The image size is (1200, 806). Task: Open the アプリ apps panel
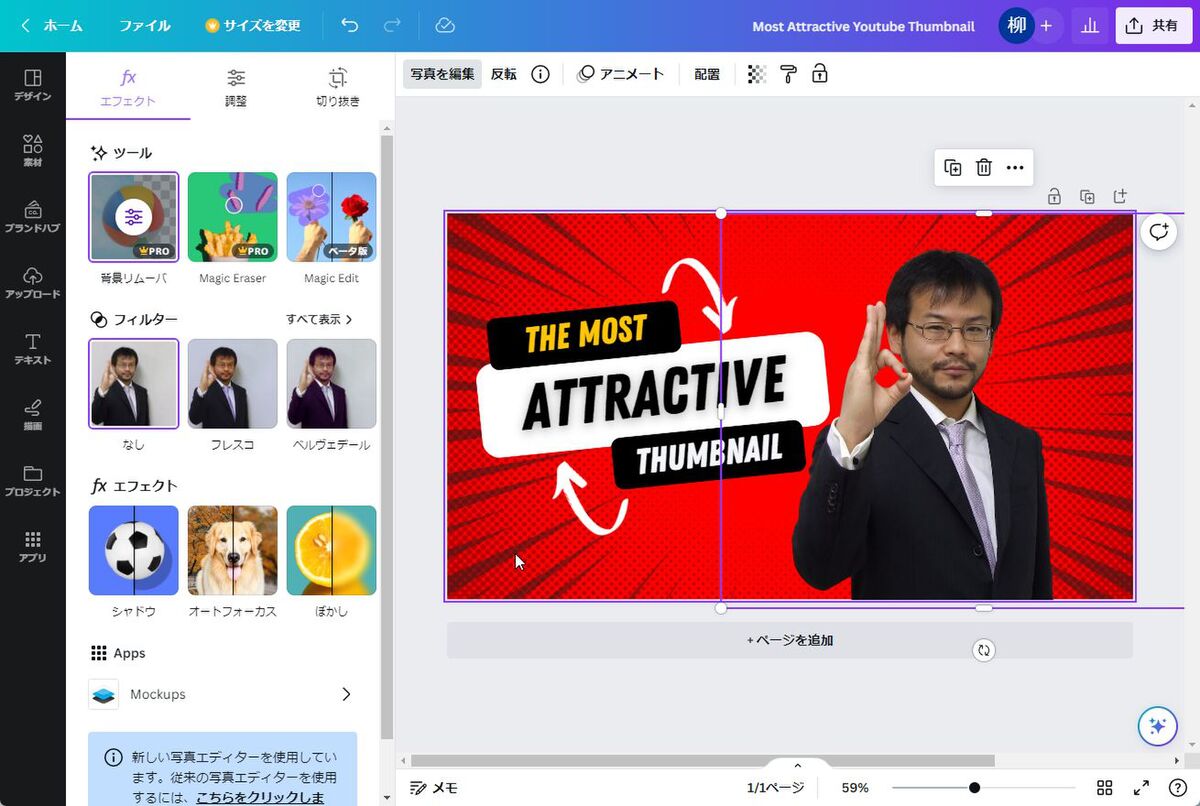click(x=33, y=547)
